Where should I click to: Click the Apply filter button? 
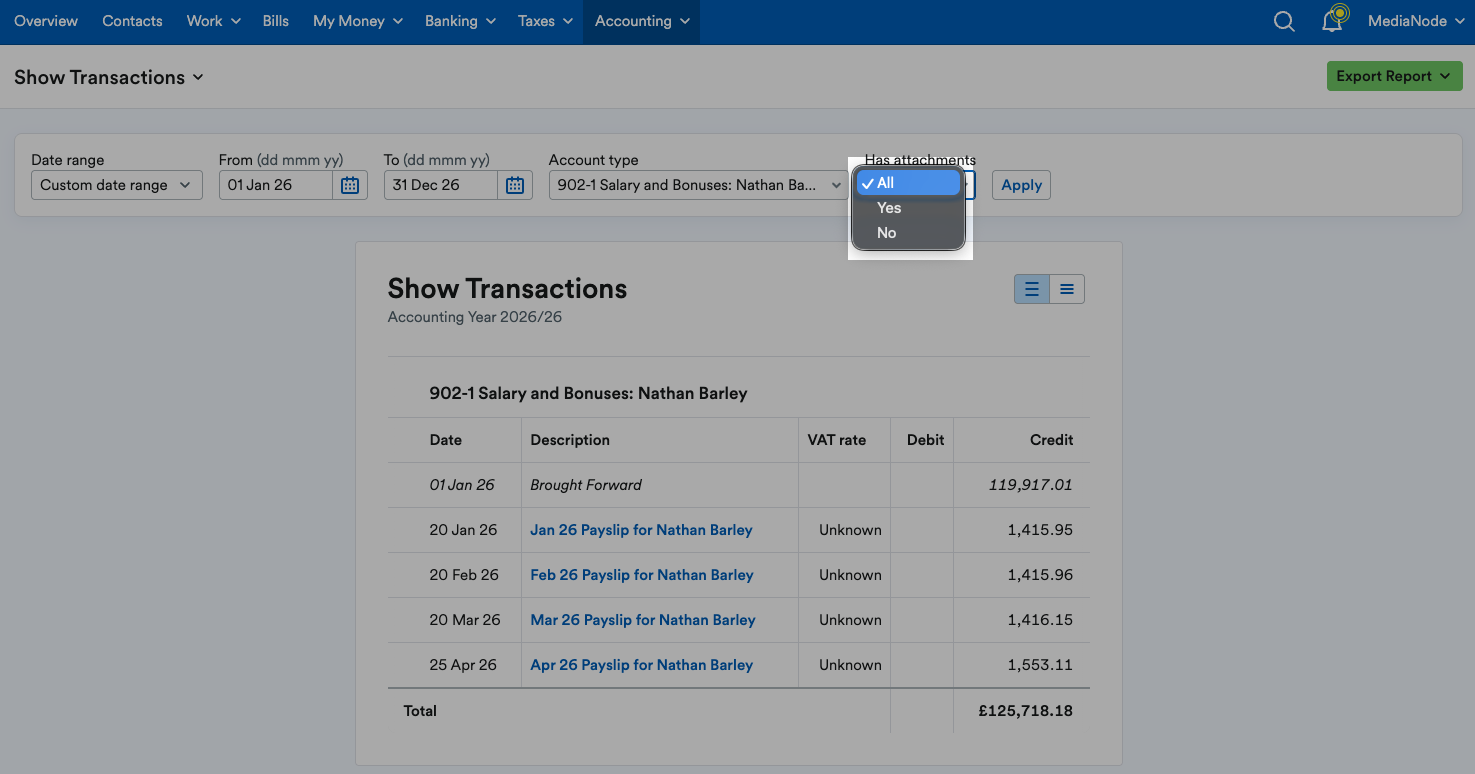pos(1021,185)
